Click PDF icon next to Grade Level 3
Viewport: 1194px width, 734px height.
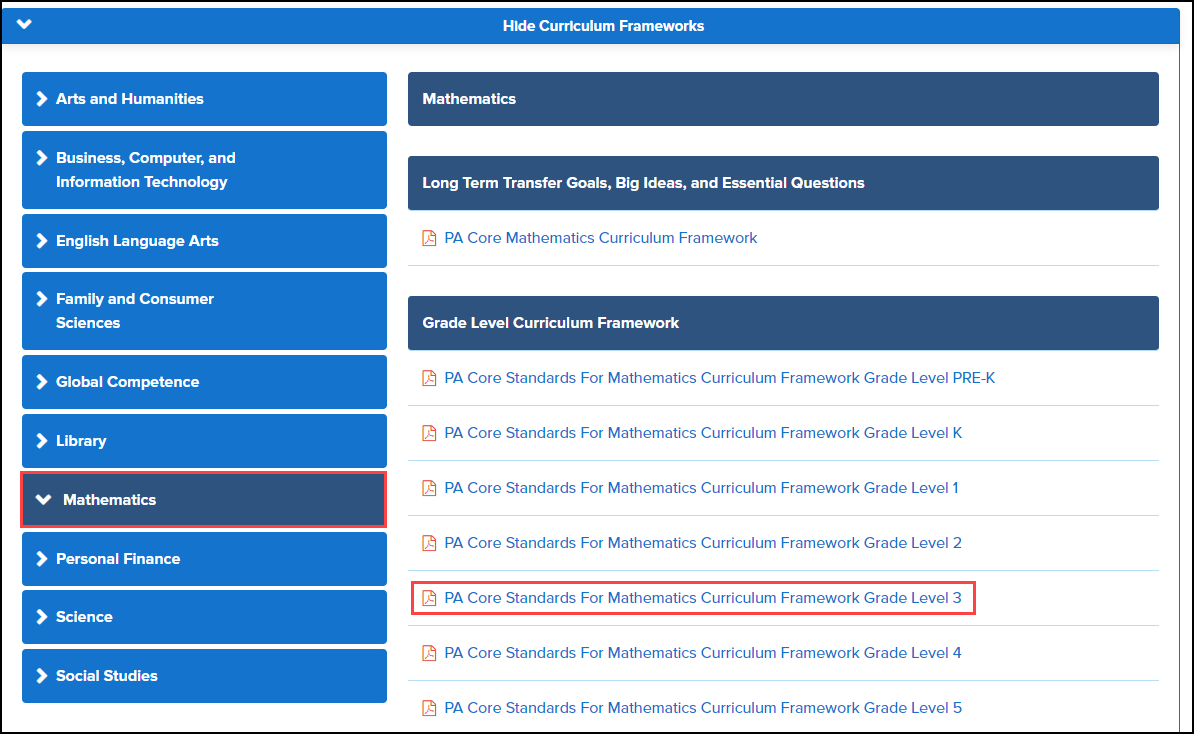[x=429, y=598]
